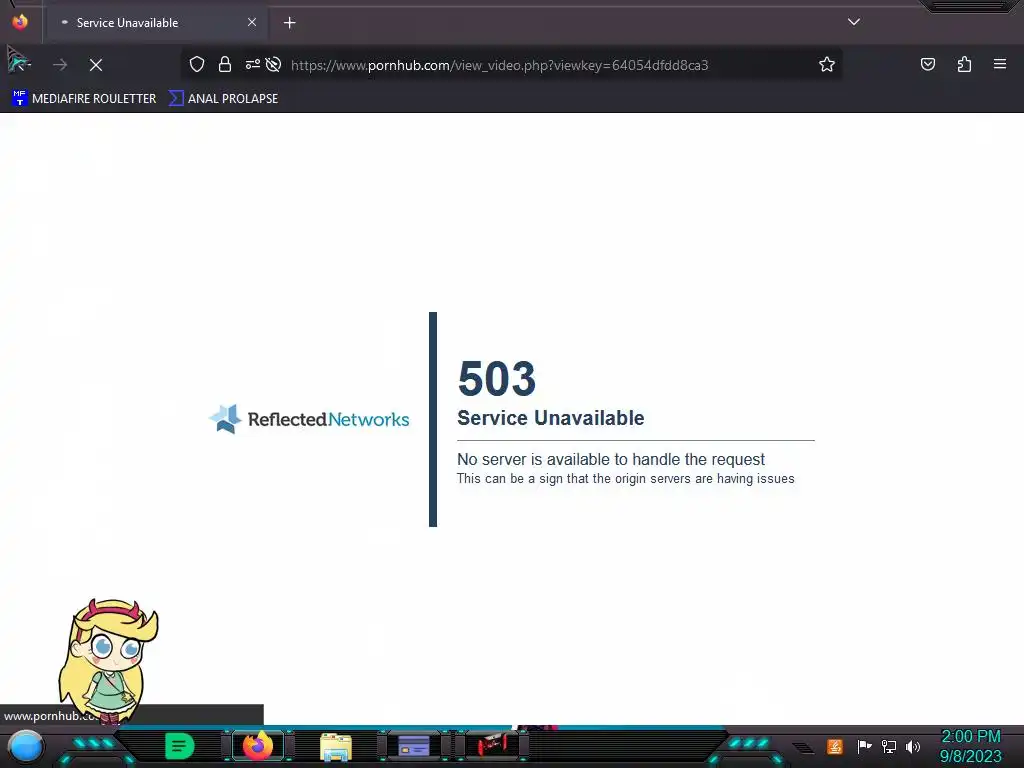Click the forward navigation arrow
Viewport: 1024px width, 768px height.
[60, 65]
